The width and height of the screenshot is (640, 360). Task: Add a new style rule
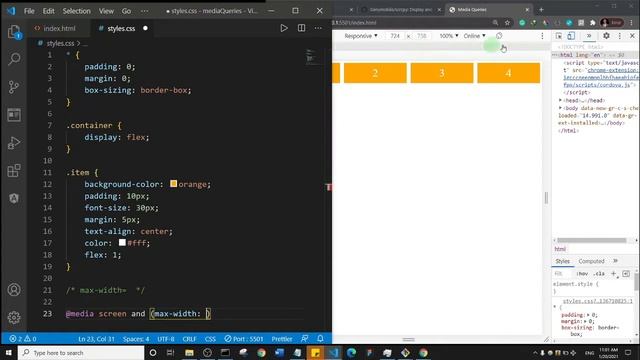click(613, 273)
